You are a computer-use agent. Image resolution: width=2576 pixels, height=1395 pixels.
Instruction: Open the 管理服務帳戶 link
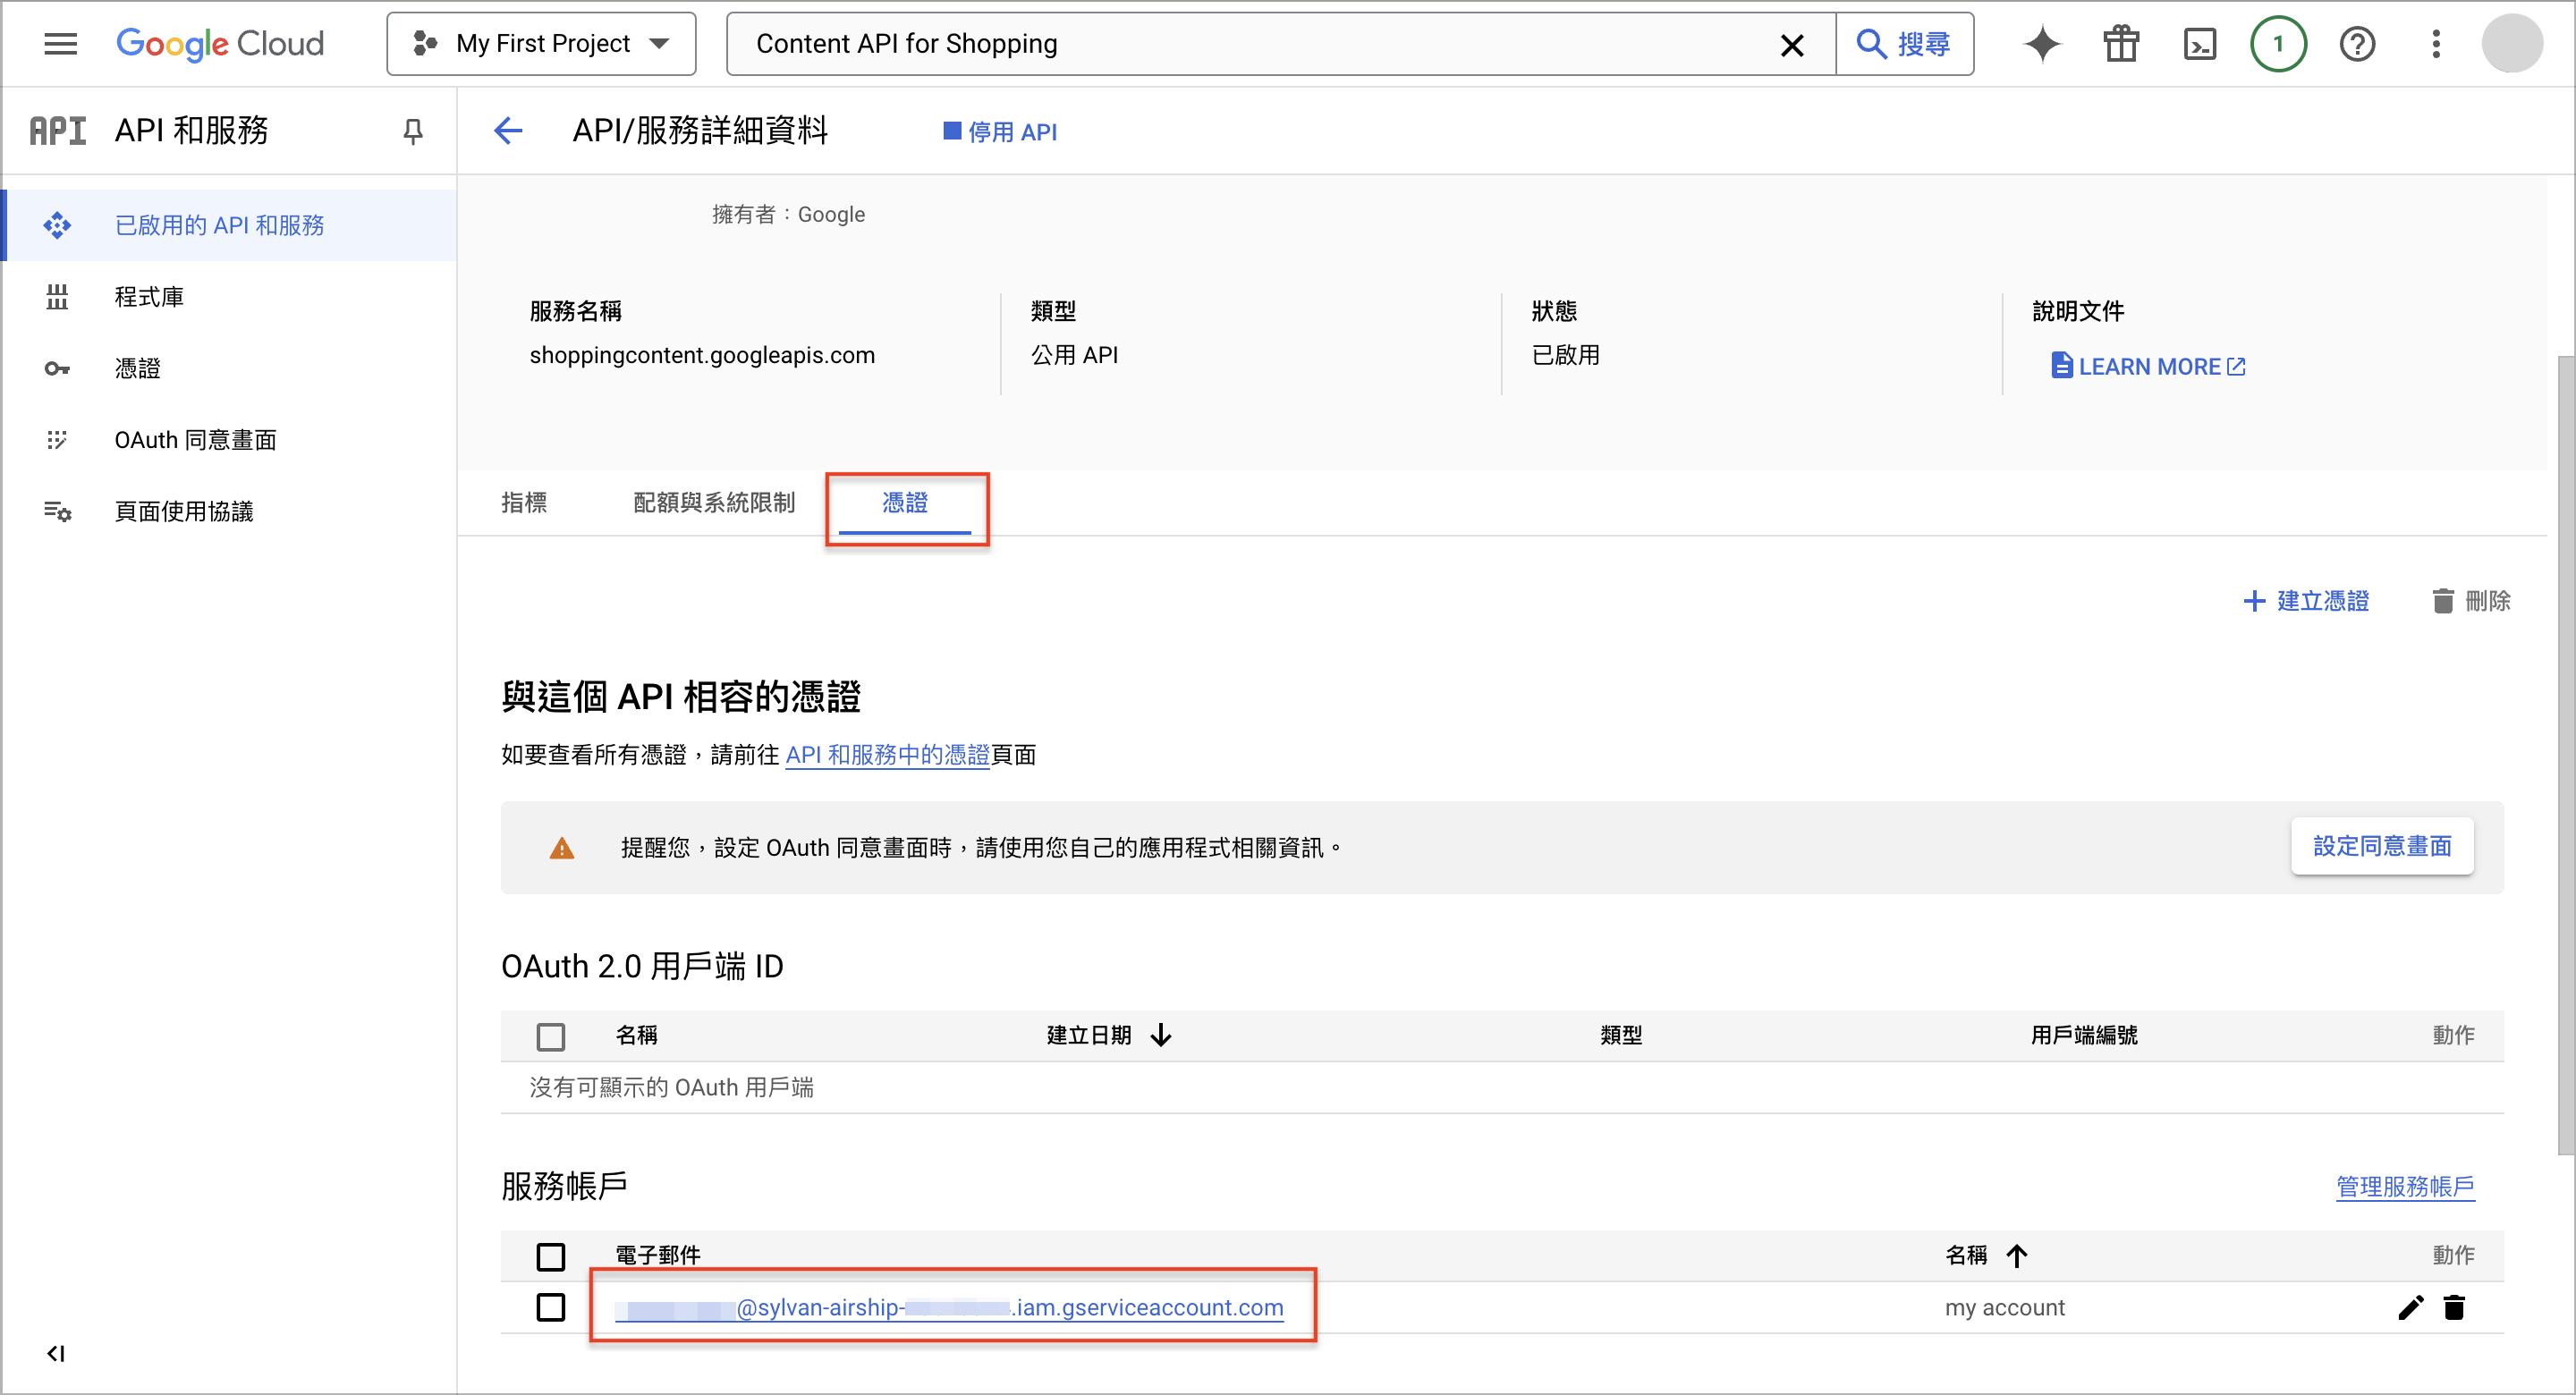2405,1186
